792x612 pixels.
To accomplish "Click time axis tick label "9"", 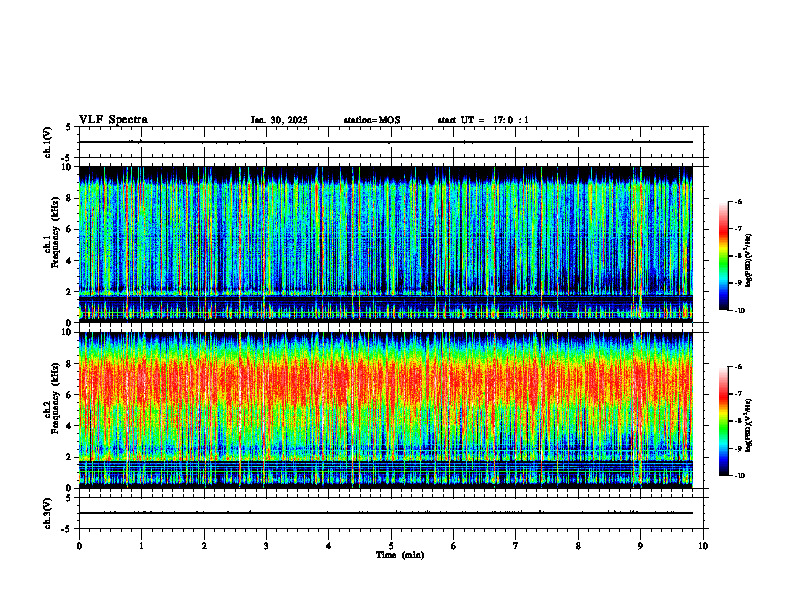I will pyautogui.click(x=640, y=546).
